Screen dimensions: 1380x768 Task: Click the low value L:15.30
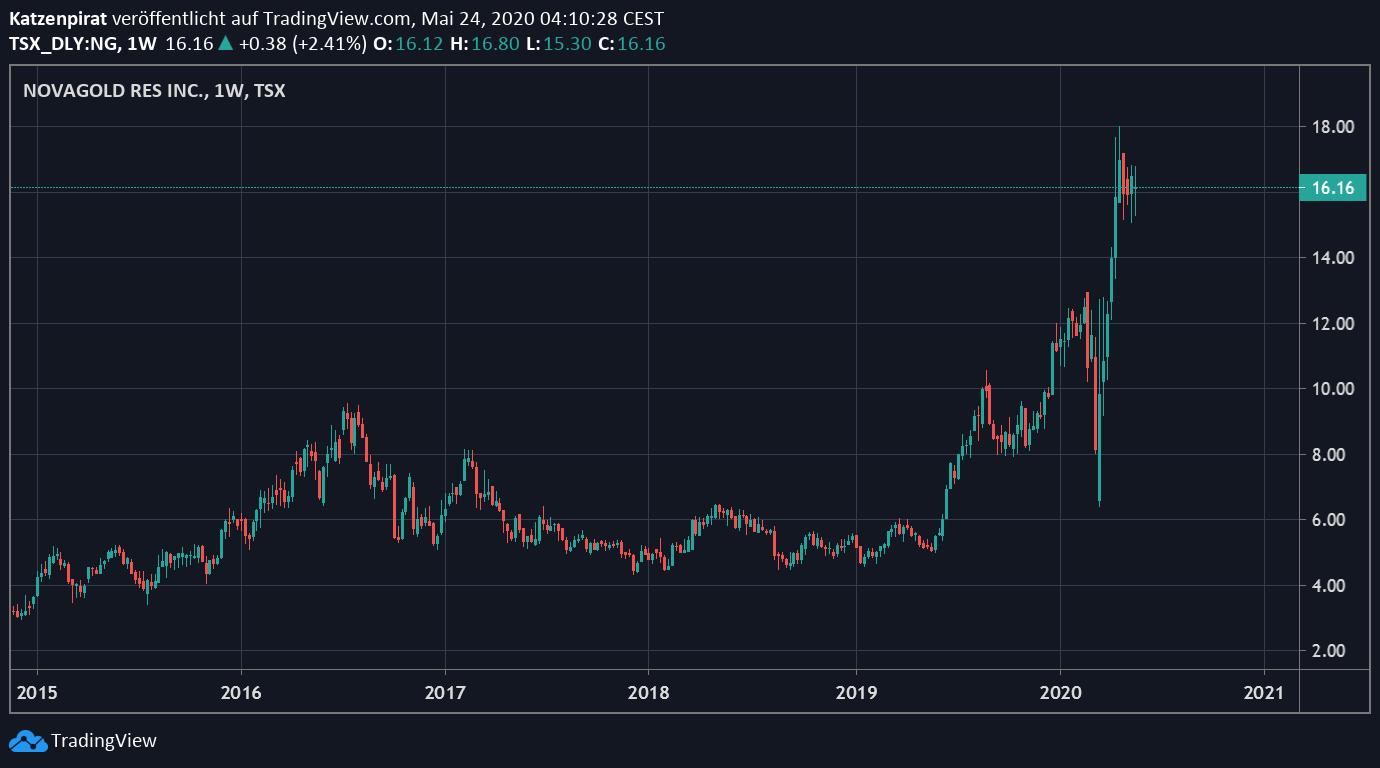click(x=559, y=43)
